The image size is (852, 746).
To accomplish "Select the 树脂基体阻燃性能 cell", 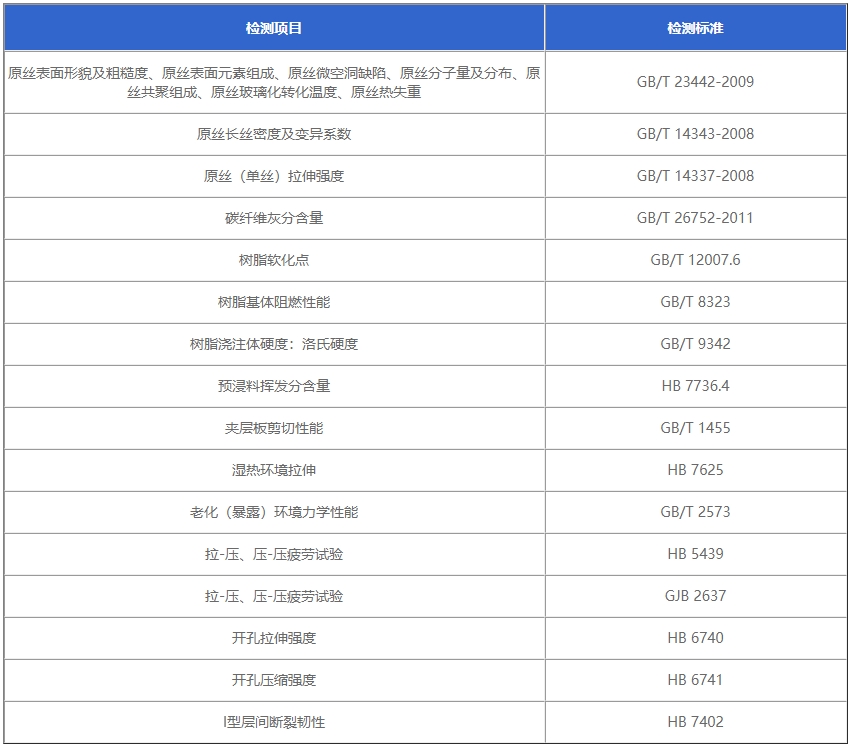I will [x=274, y=302].
